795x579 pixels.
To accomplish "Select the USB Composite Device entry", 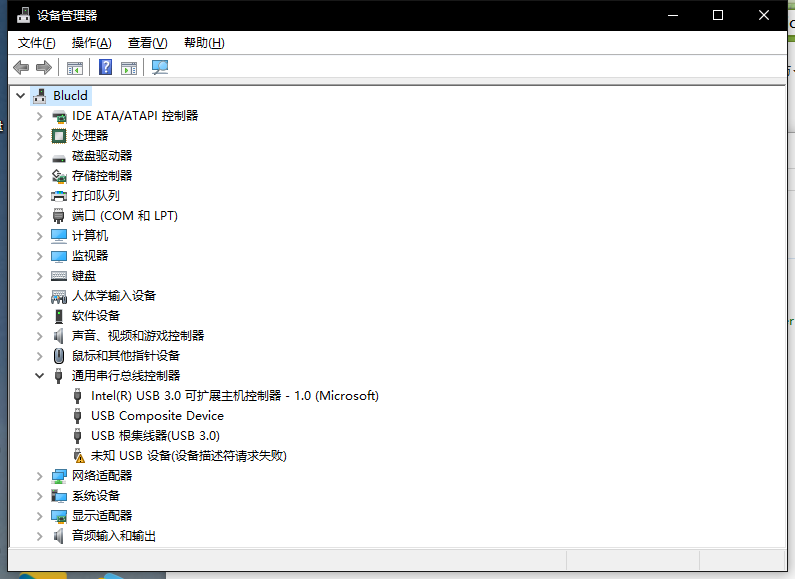I will coord(157,416).
